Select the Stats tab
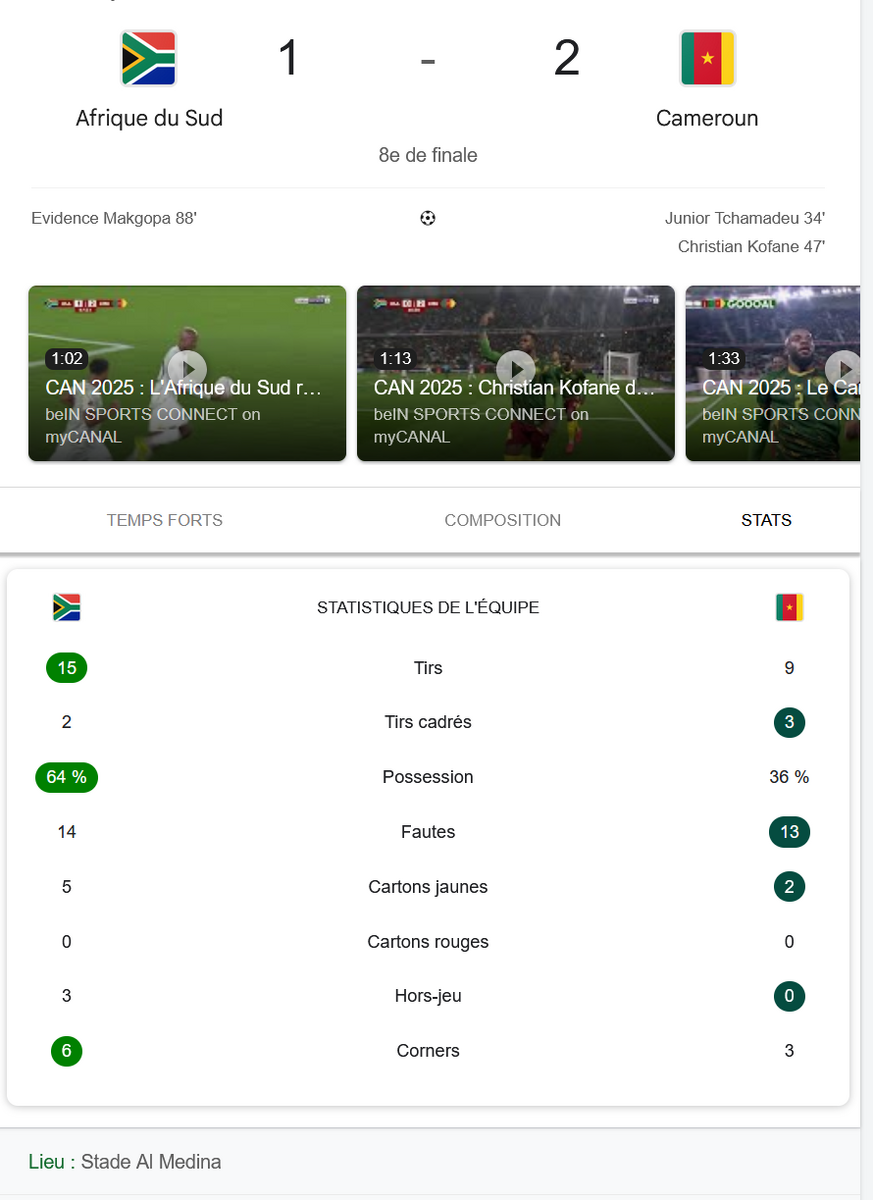The width and height of the screenshot is (873, 1200). 766,520
